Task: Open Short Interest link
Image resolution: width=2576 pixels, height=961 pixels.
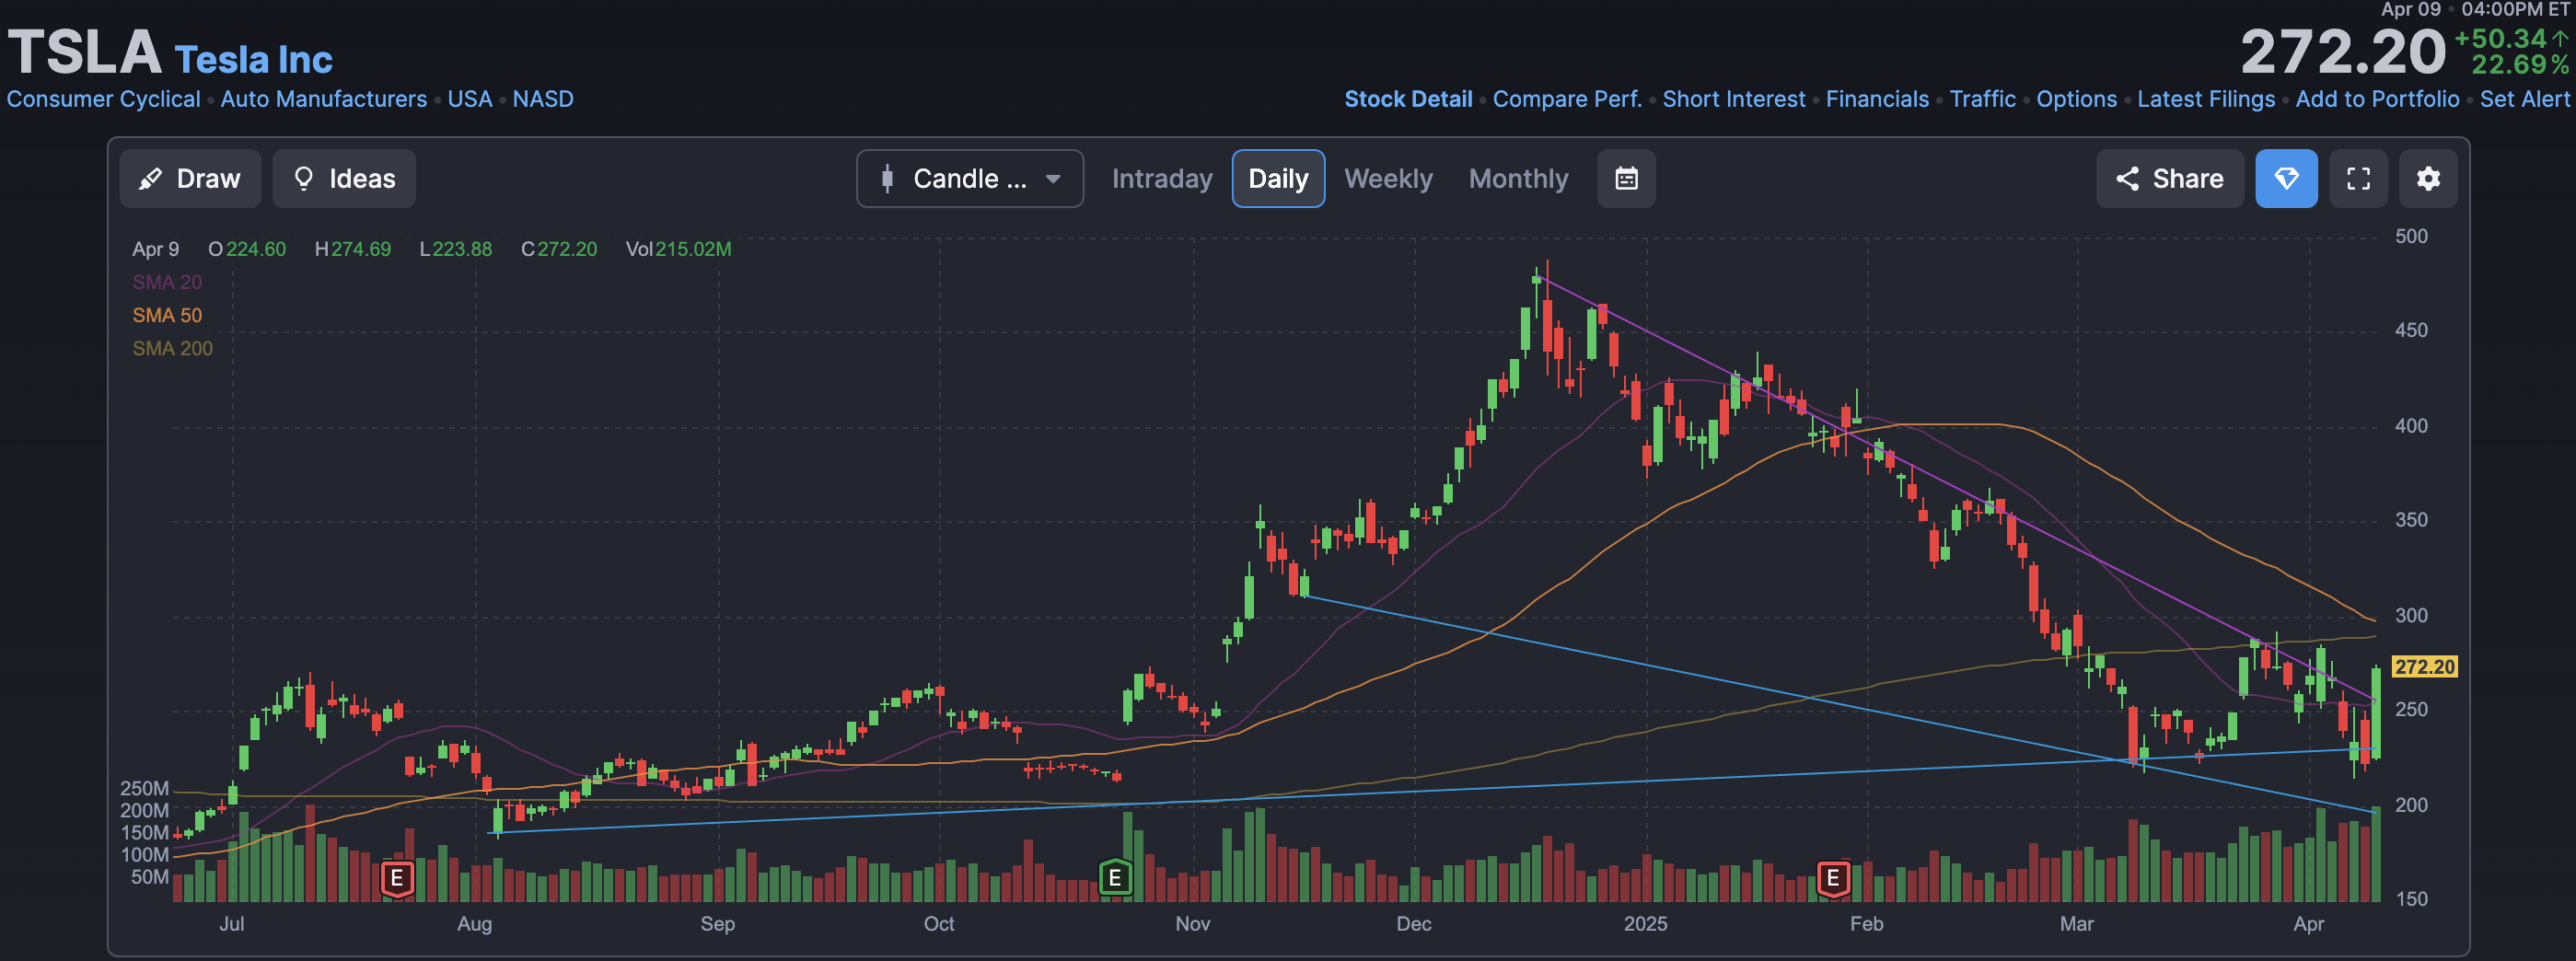Action: [x=1733, y=99]
